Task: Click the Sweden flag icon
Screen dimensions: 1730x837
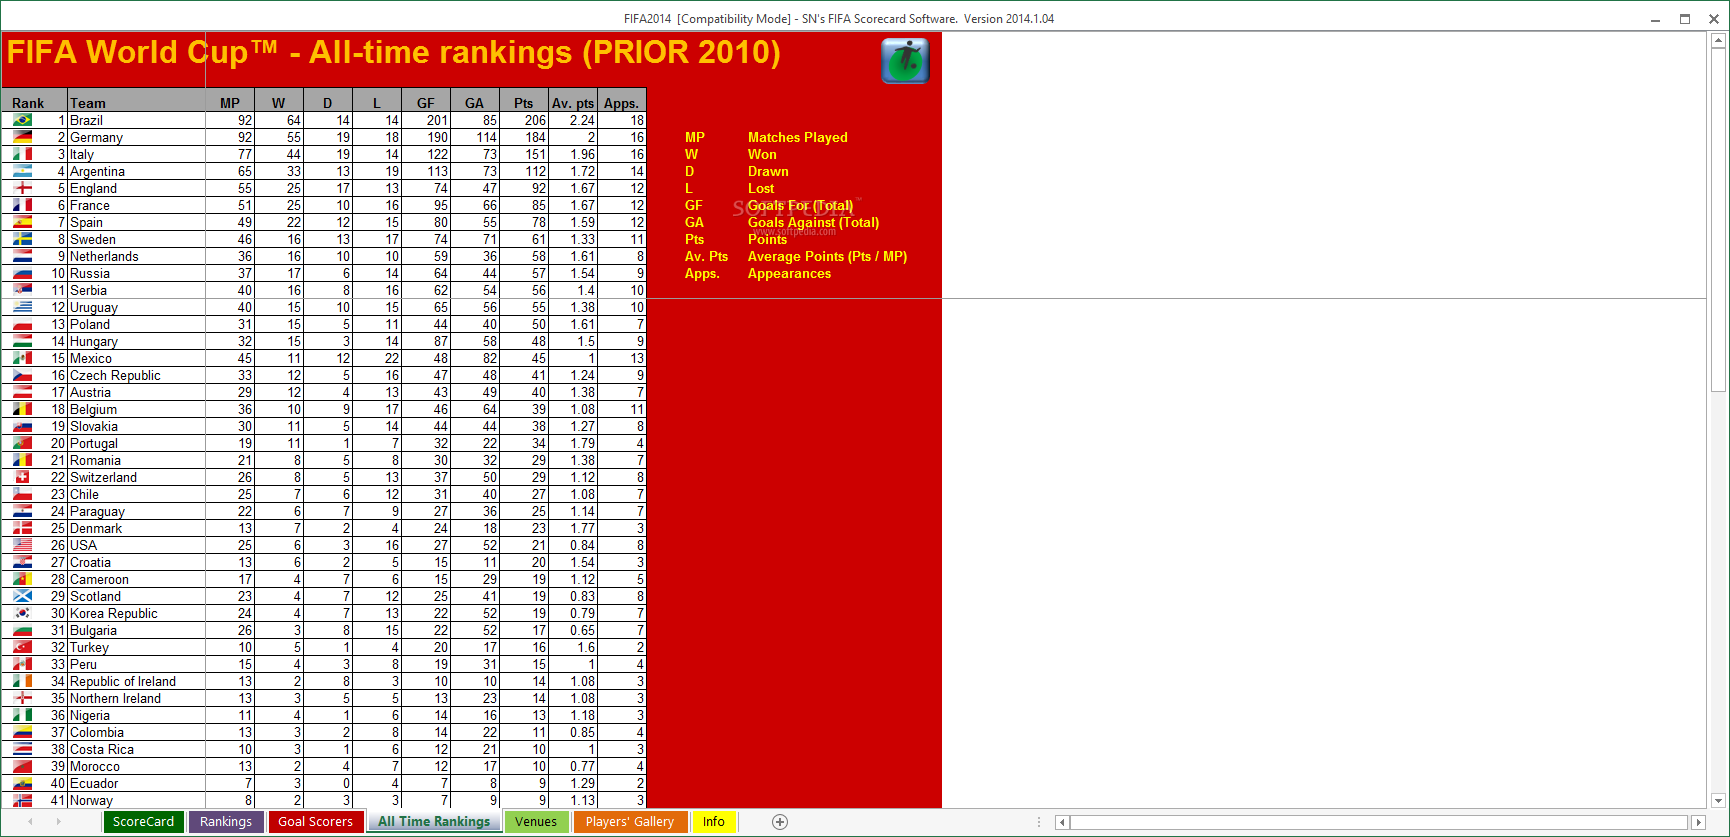Action: click(x=22, y=239)
